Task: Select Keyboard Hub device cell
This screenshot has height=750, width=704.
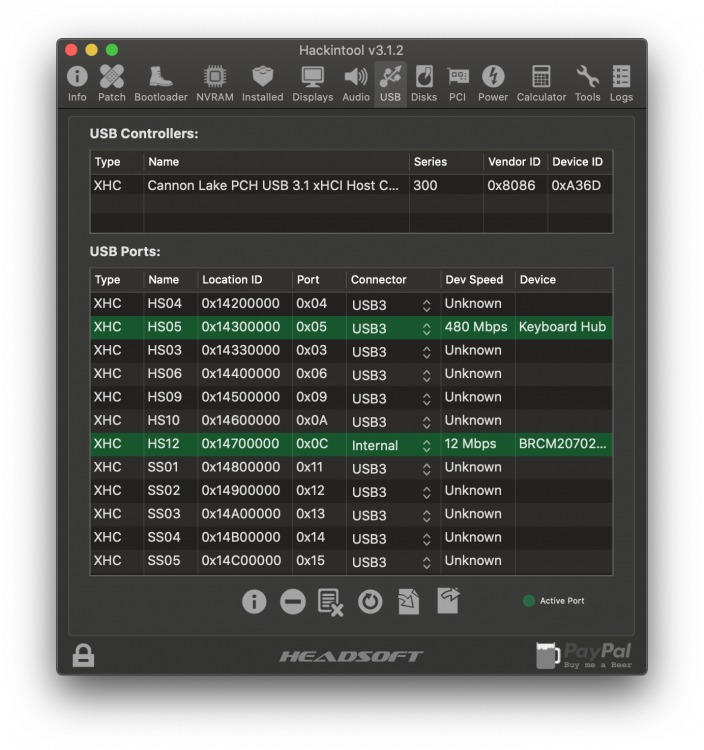Action: [562, 327]
